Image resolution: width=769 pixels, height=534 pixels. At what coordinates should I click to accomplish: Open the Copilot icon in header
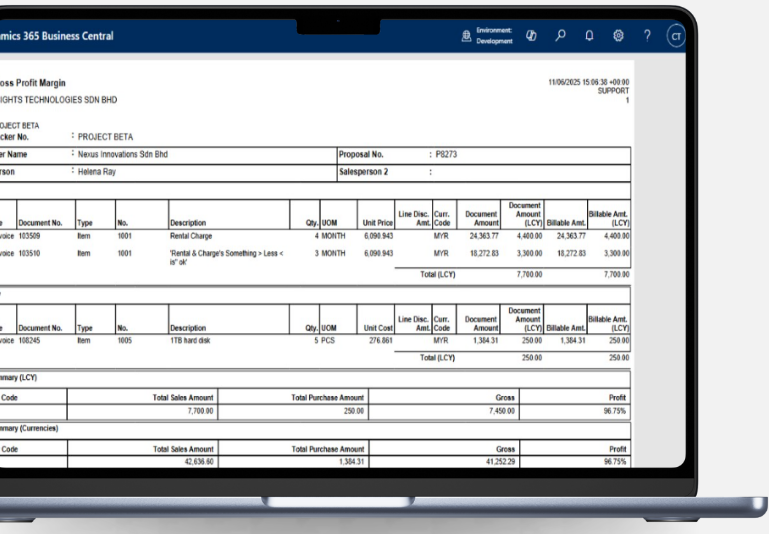click(532, 36)
